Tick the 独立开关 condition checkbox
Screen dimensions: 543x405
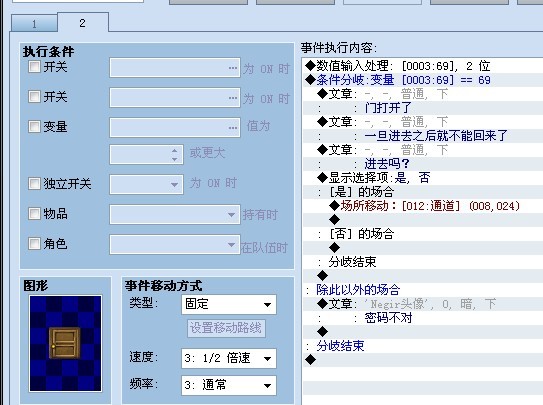coord(34,183)
